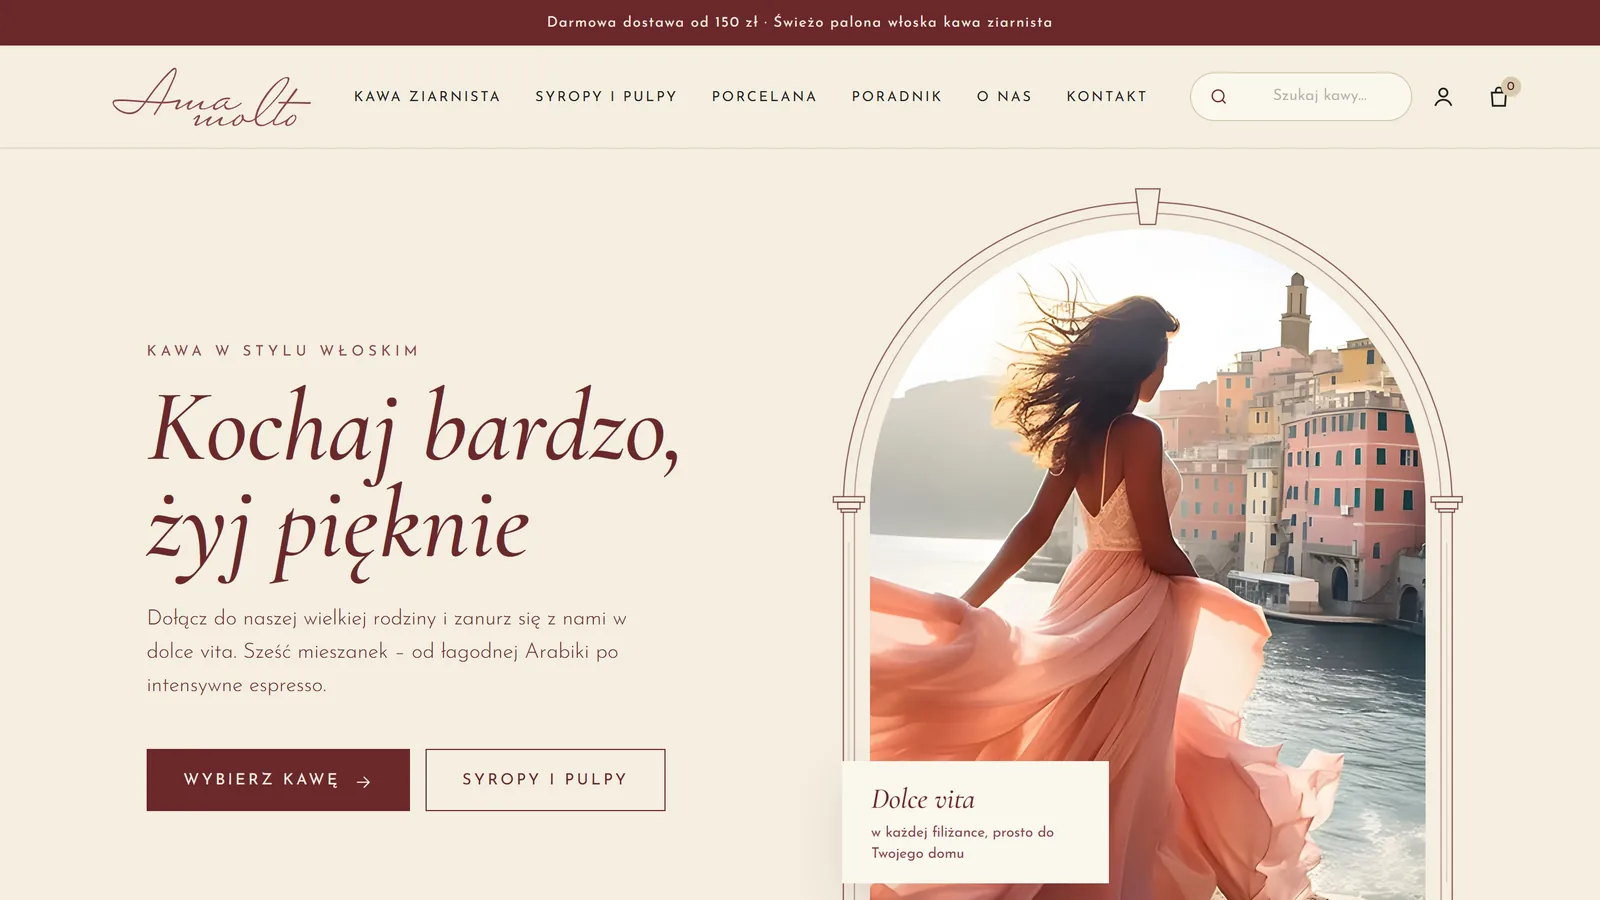Click the cart item count badge
The image size is (1600, 900).
1511,86
